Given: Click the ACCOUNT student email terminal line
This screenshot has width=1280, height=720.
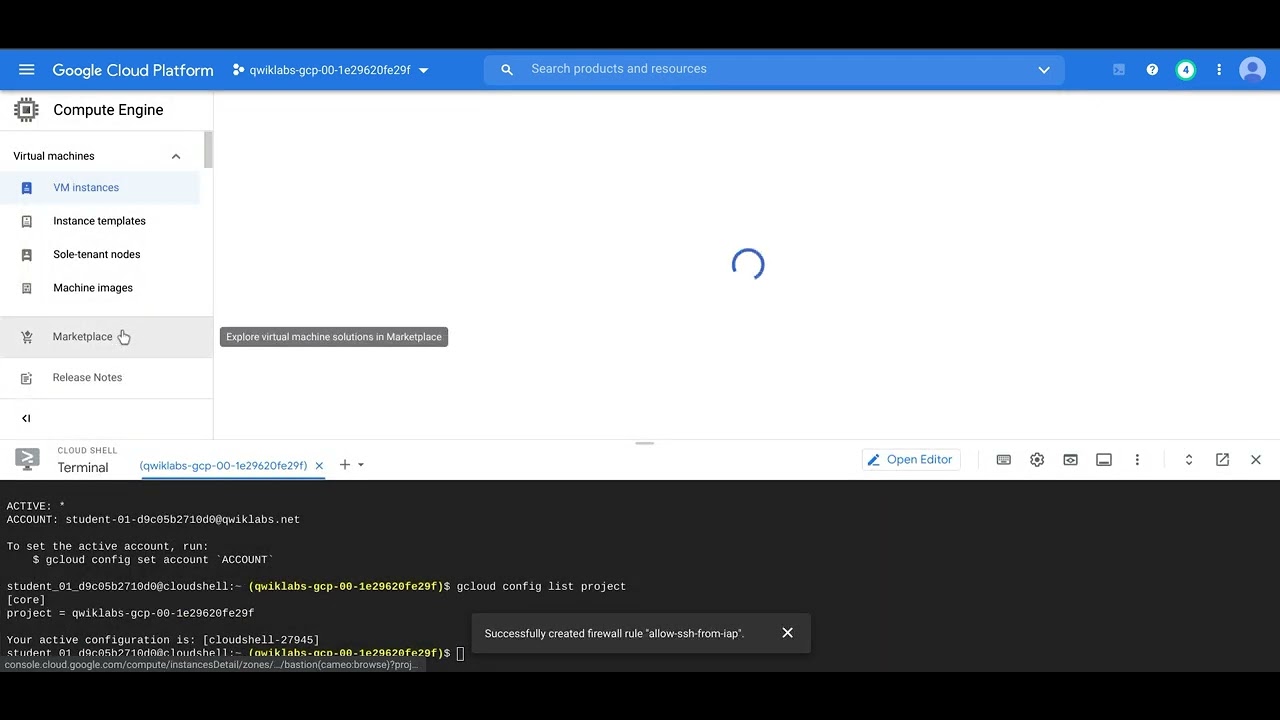Looking at the screenshot, I should pyautogui.click(x=153, y=520).
